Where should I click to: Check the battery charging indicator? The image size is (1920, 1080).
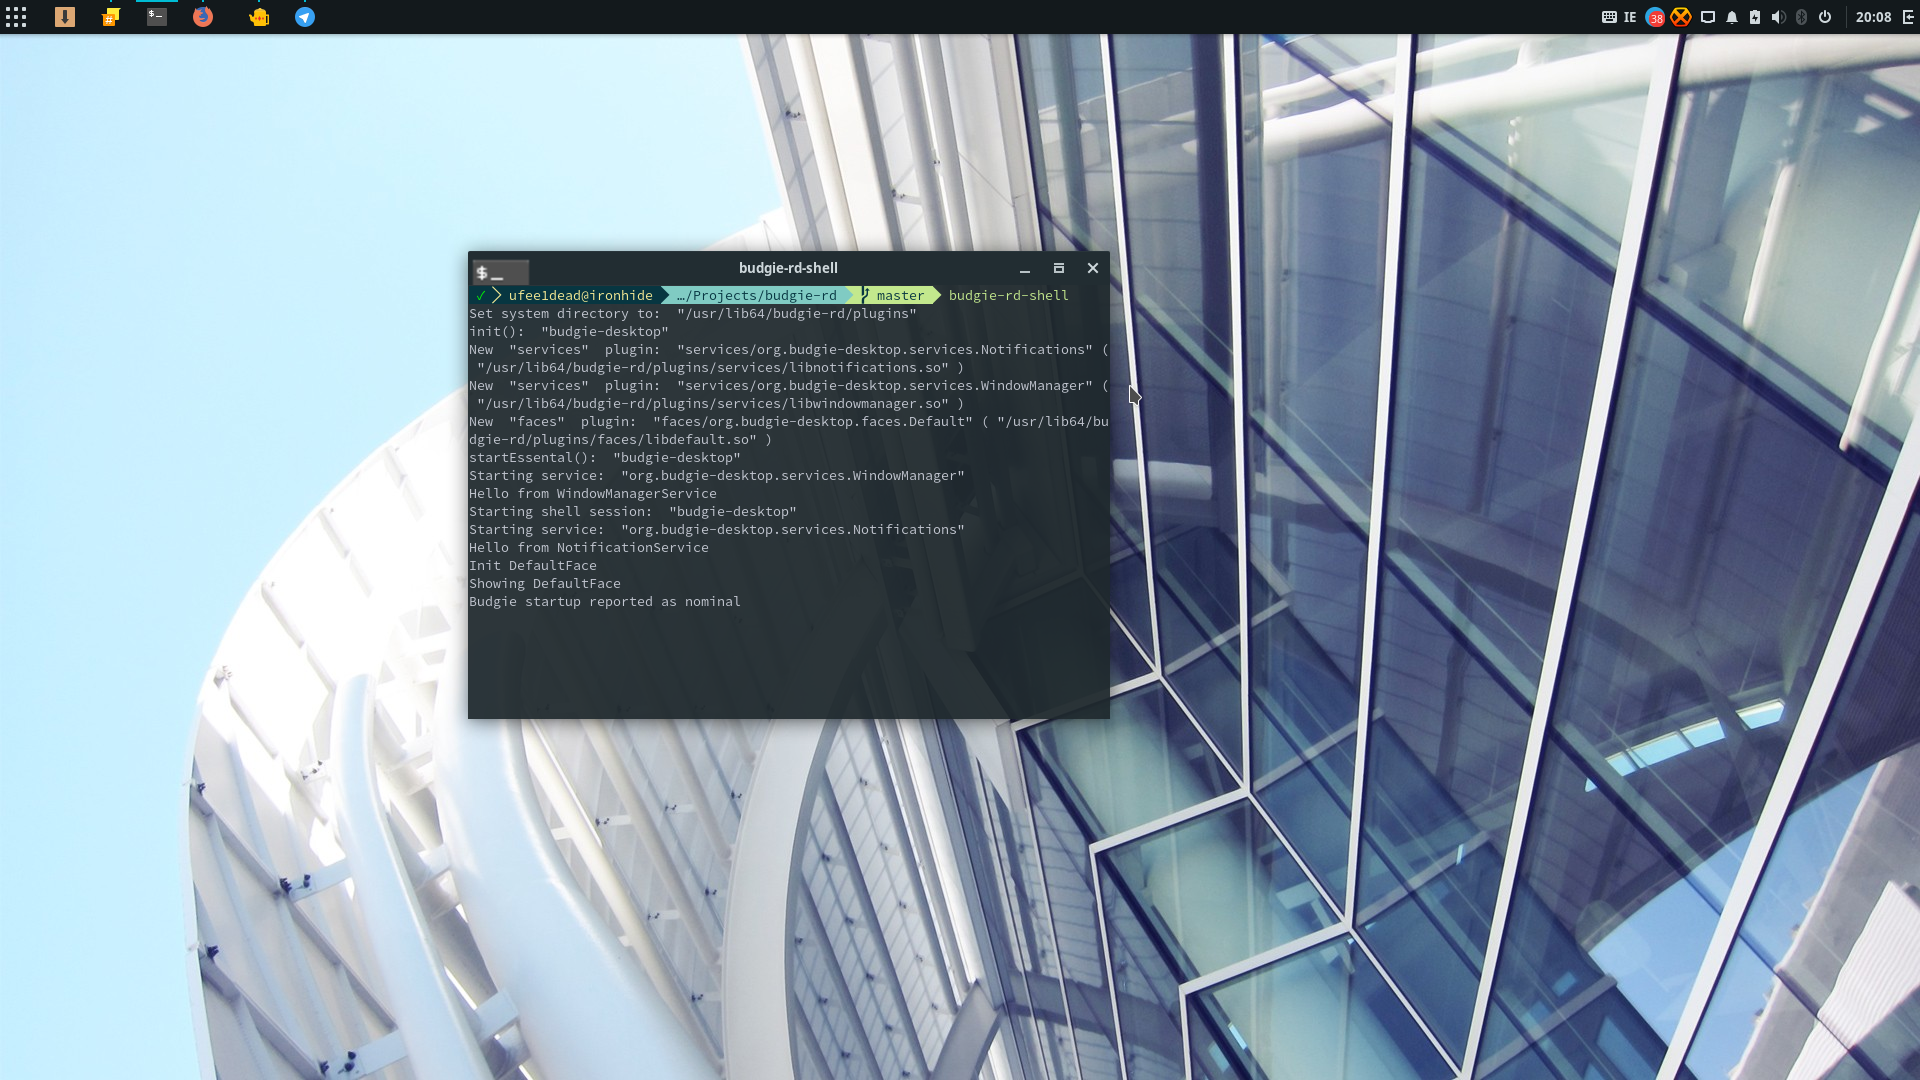click(1755, 17)
